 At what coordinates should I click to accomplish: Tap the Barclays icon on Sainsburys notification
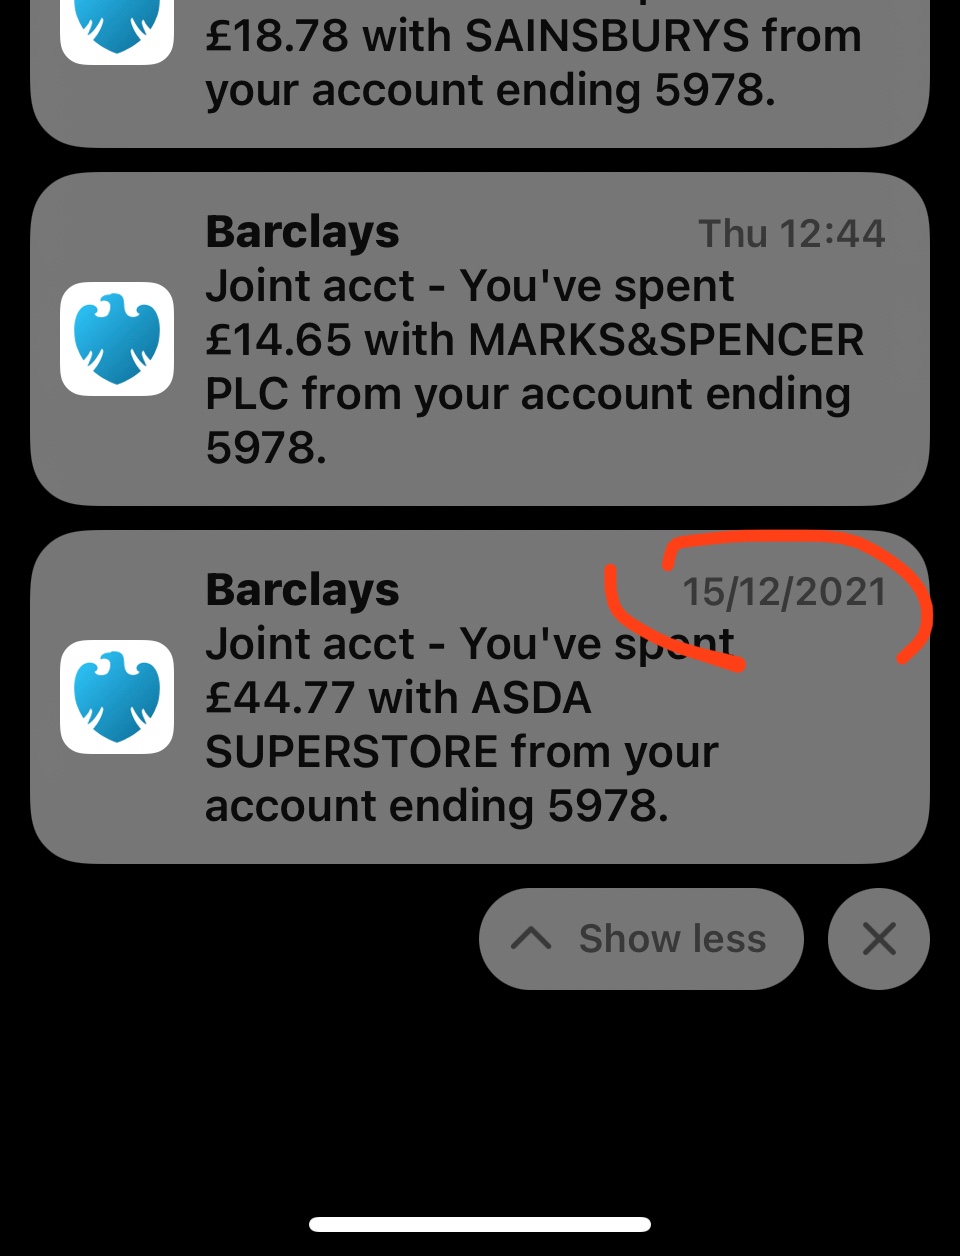pyautogui.click(x=117, y=31)
